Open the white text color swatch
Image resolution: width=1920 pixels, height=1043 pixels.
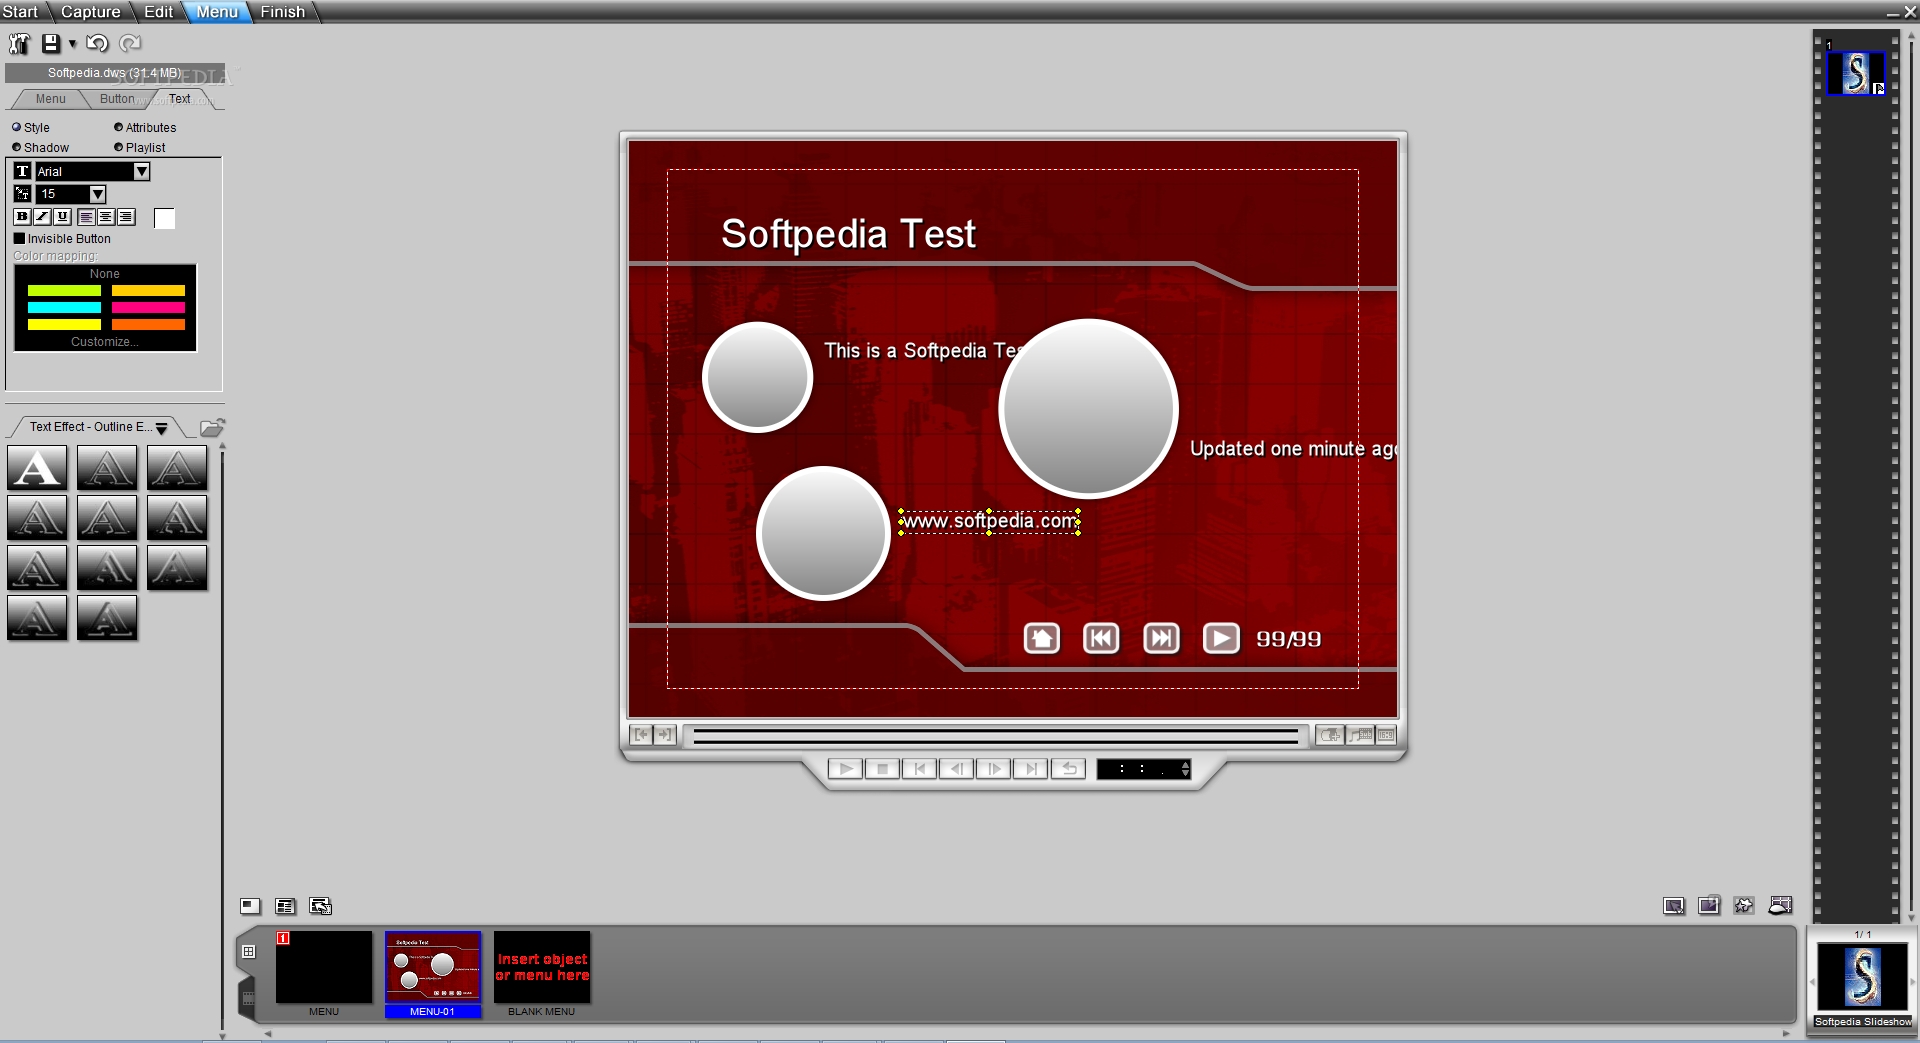164,218
